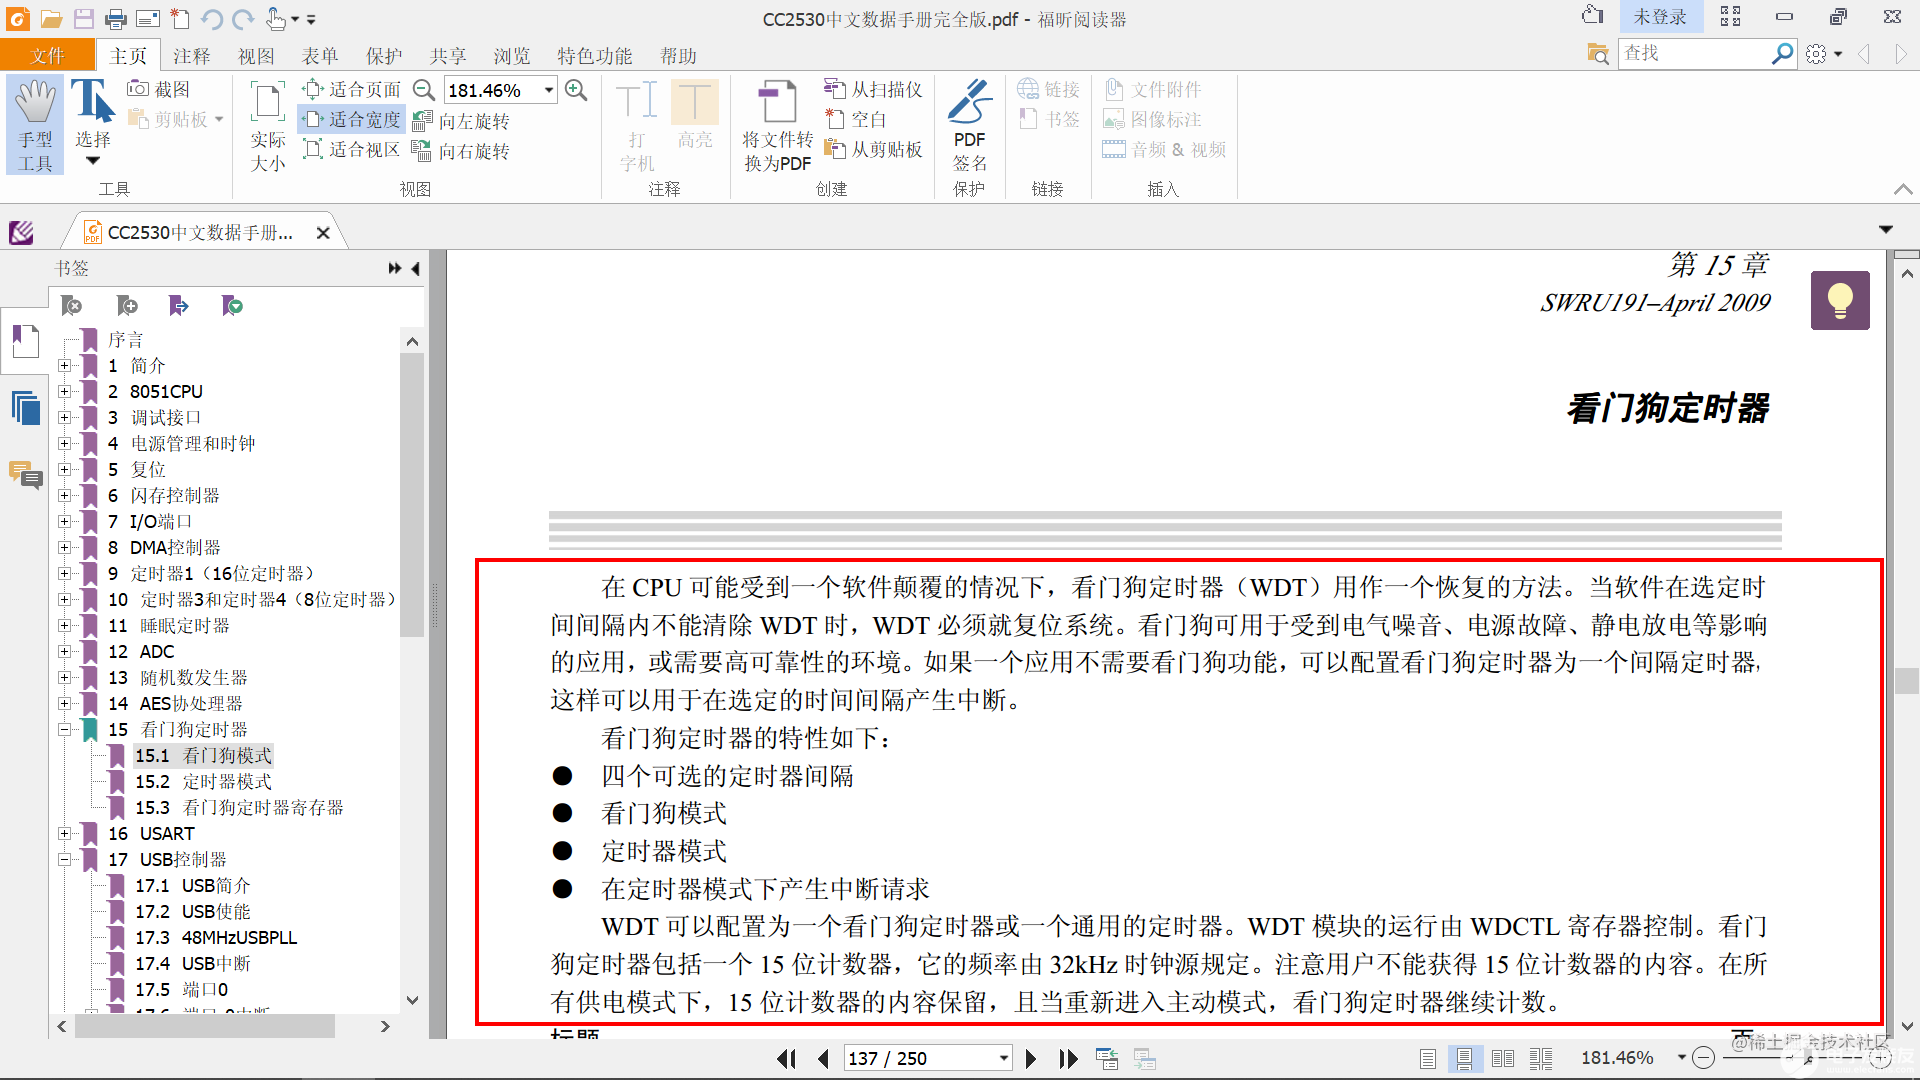Screen dimensions: 1920x1080
Task: Collapse bookmark 15 看门狗定时器
Action: pos(64,730)
